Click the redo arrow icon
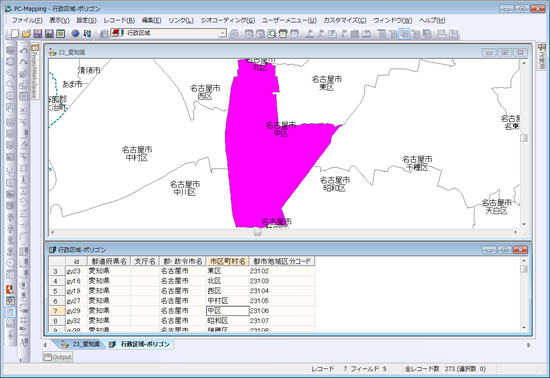 [x=24, y=62]
